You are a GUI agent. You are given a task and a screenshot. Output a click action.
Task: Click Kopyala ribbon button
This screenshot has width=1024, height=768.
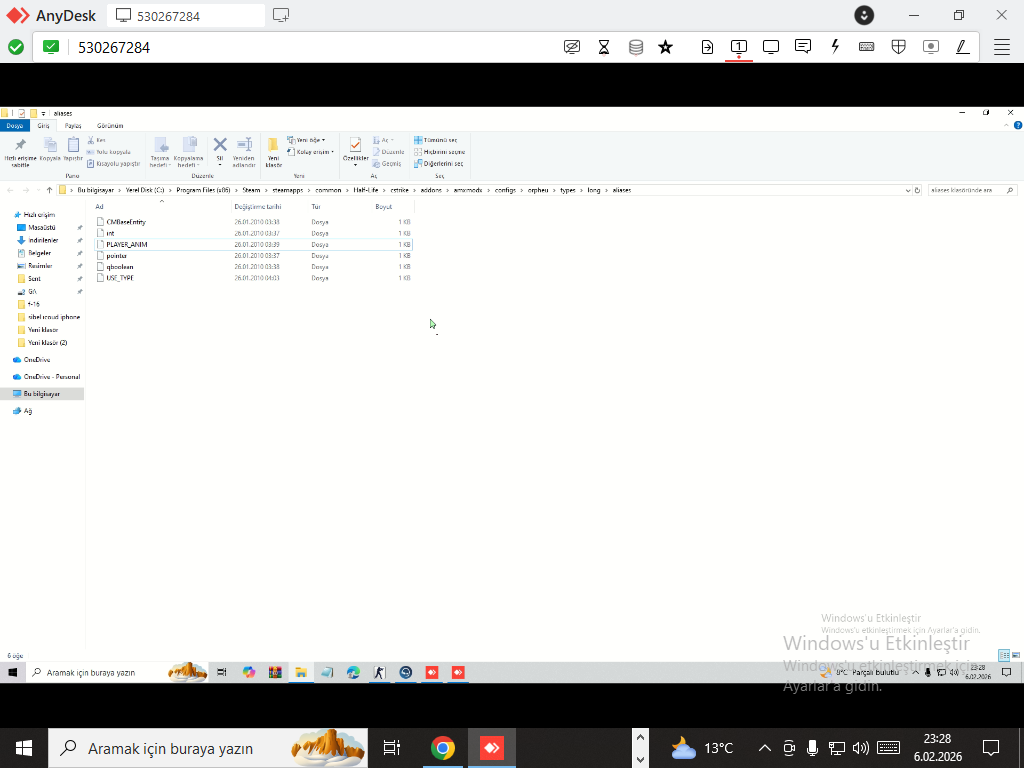[50, 149]
